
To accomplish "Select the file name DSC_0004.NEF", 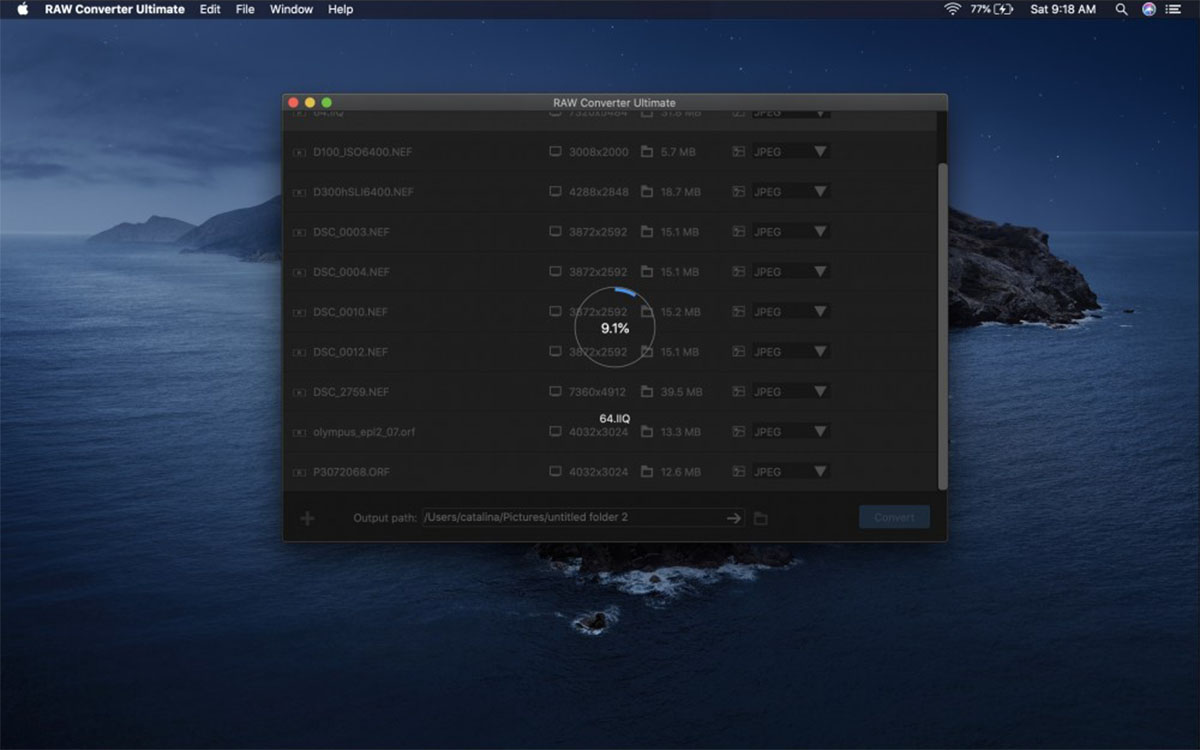I will 351,272.
